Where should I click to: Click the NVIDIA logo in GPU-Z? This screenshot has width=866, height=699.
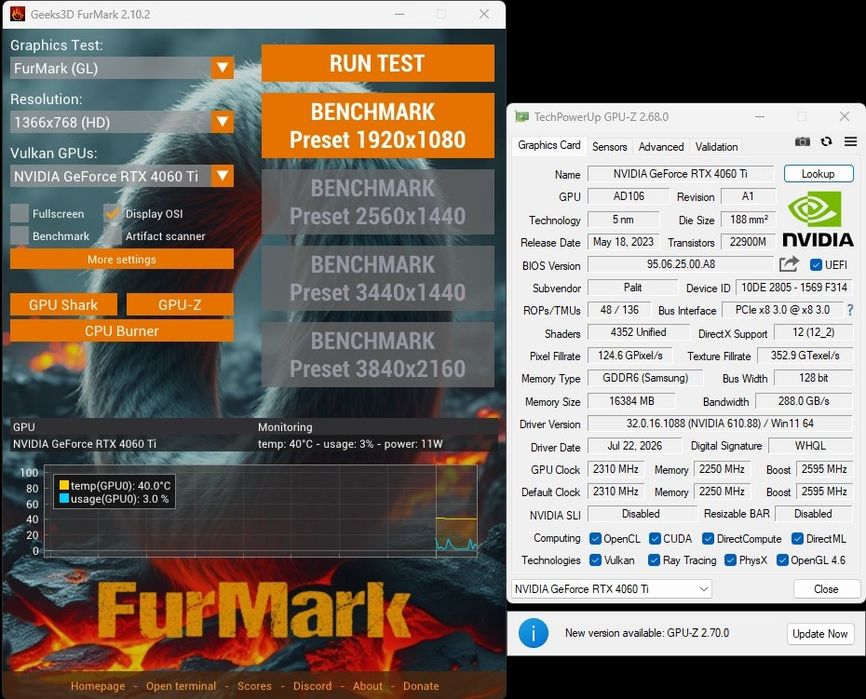pyautogui.click(x=818, y=219)
